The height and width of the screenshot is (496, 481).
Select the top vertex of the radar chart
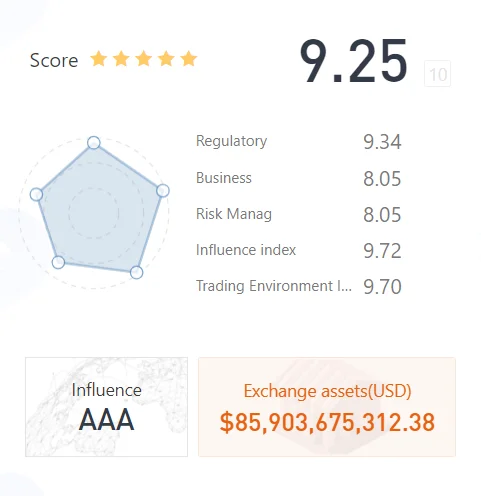pos(94,142)
